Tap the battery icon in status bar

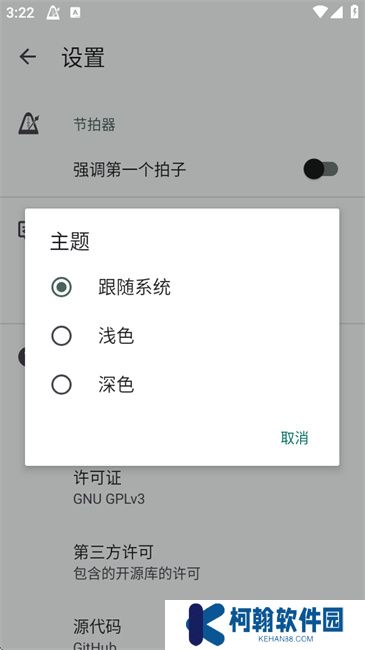(x=354, y=12)
